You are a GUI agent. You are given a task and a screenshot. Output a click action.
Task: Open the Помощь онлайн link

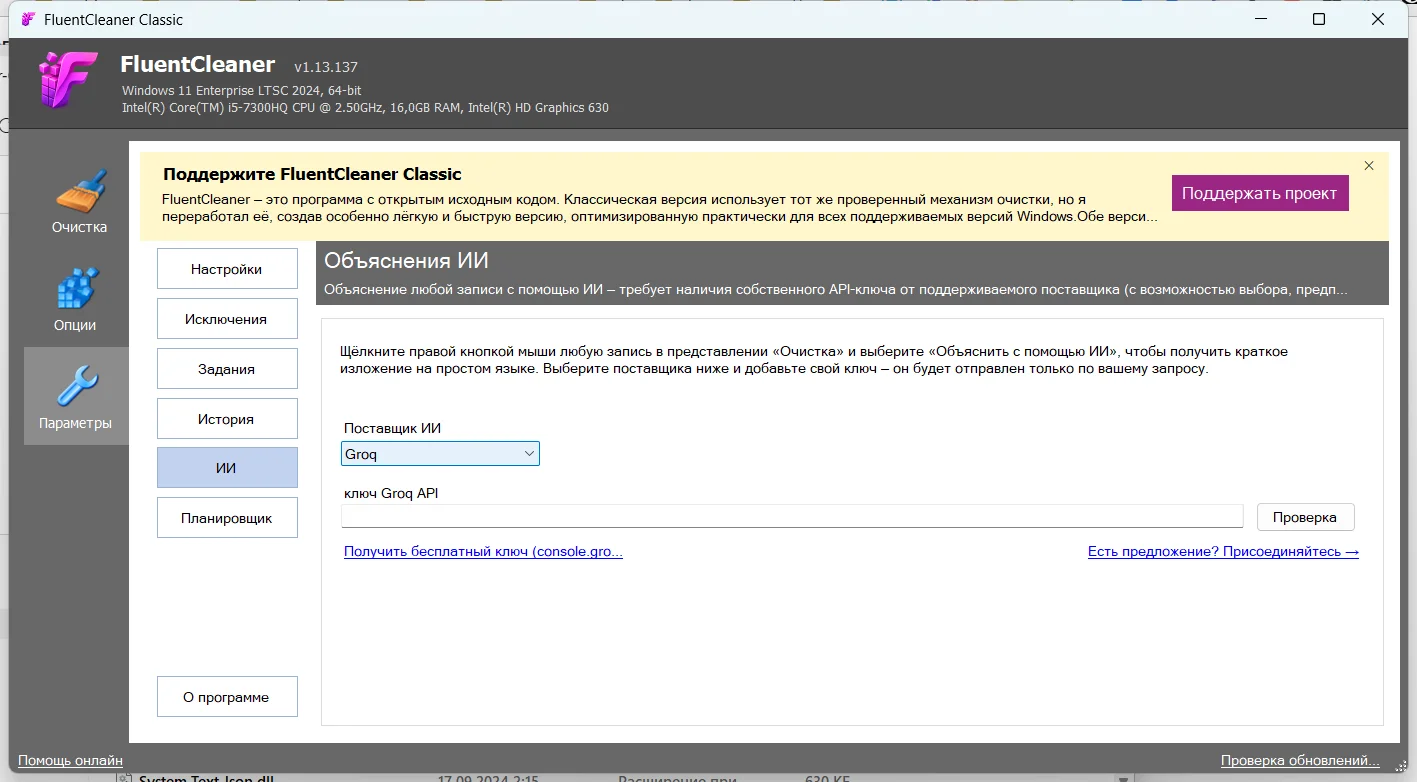pyautogui.click(x=70, y=761)
